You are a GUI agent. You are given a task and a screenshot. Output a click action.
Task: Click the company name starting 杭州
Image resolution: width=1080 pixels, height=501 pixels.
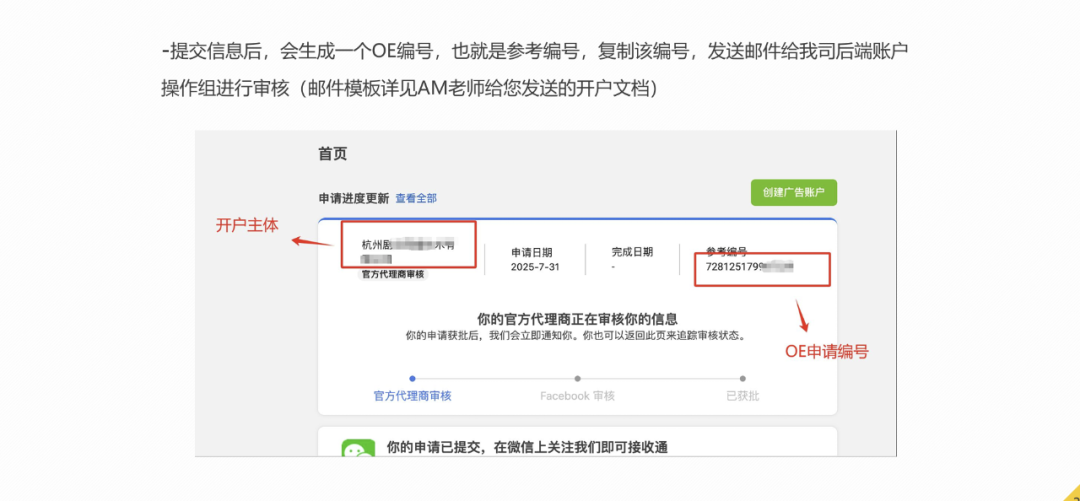click(409, 252)
